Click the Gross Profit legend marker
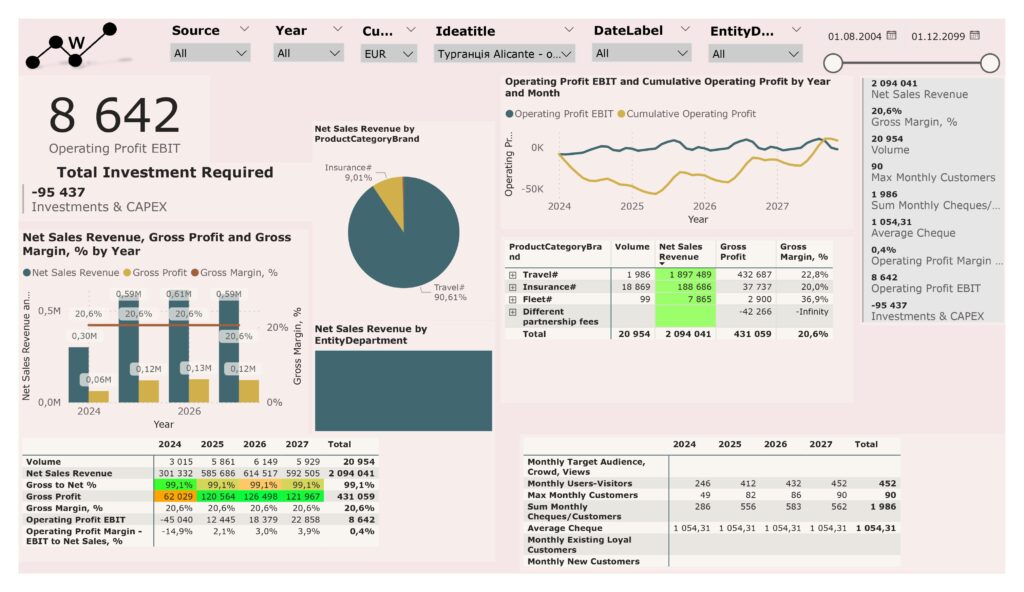Image resolution: width=1024 pixels, height=592 pixels. click(x=127, y=272)
